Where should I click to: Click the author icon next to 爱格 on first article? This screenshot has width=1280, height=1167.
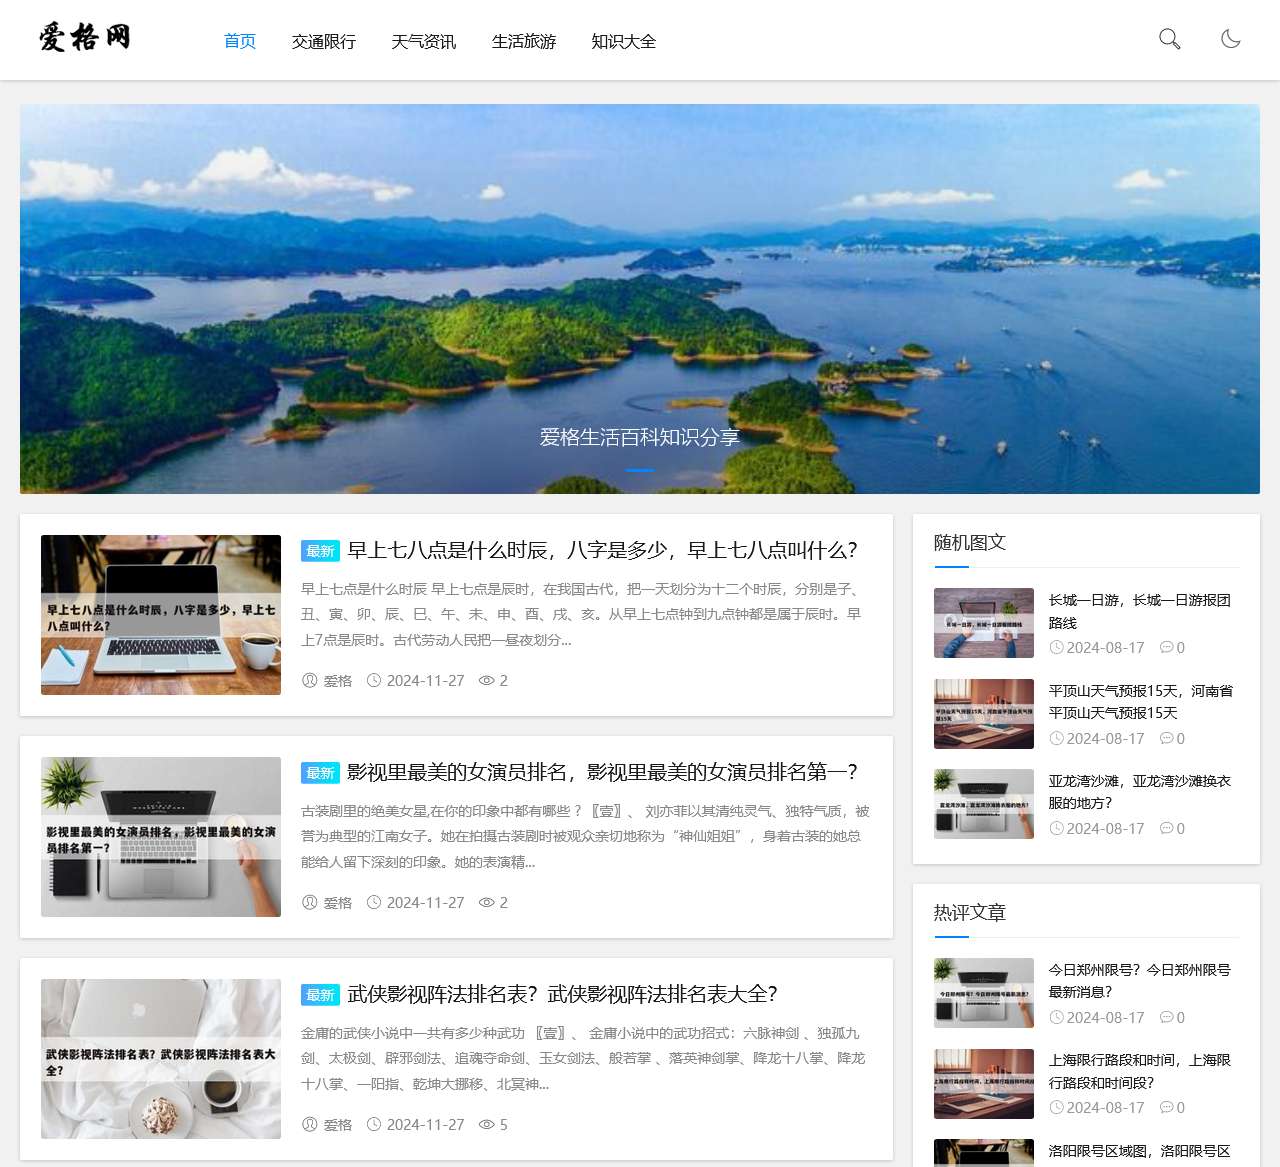[x=310, y=680]
